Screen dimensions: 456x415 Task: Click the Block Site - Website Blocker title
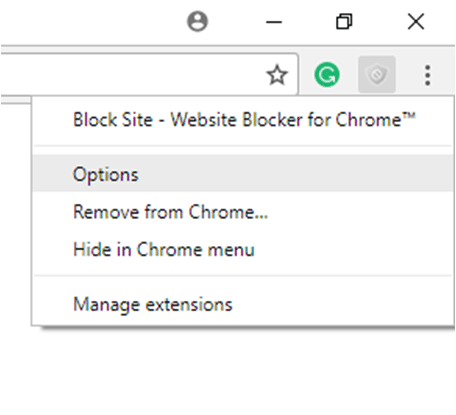click(244, 120)
